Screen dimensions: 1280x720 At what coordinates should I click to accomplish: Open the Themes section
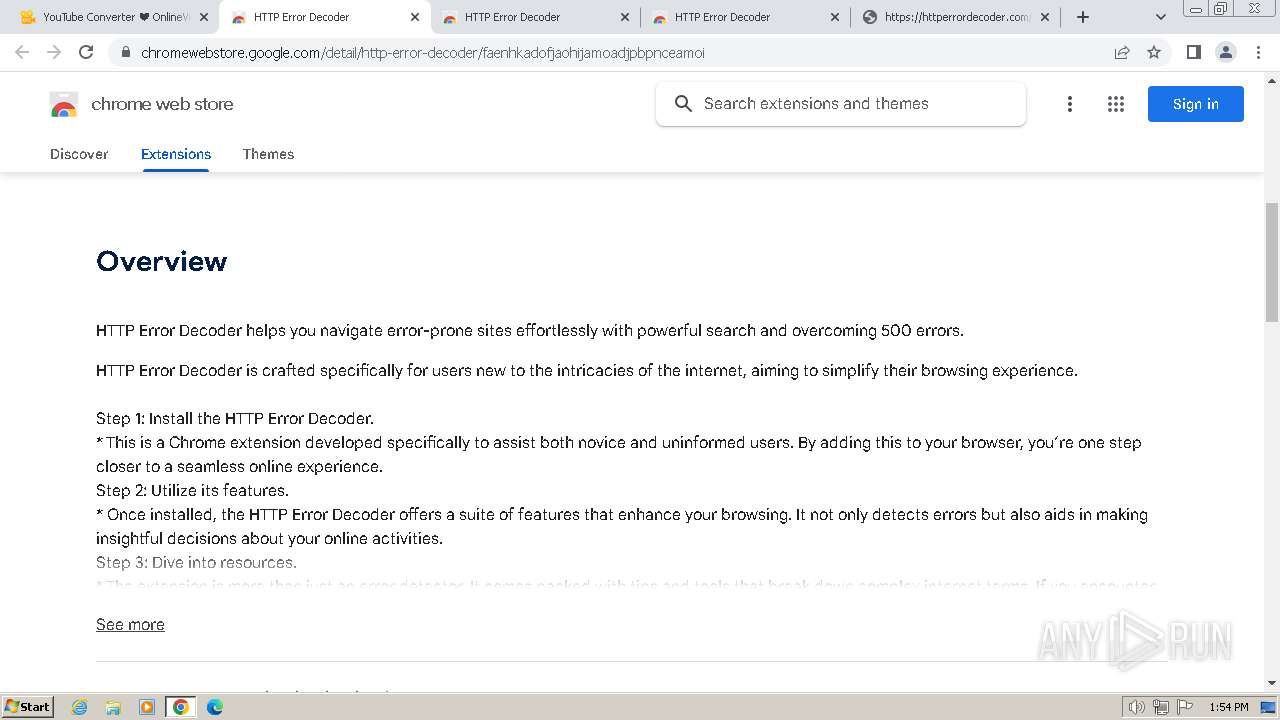pyautogui.click(x=268, y=154)
